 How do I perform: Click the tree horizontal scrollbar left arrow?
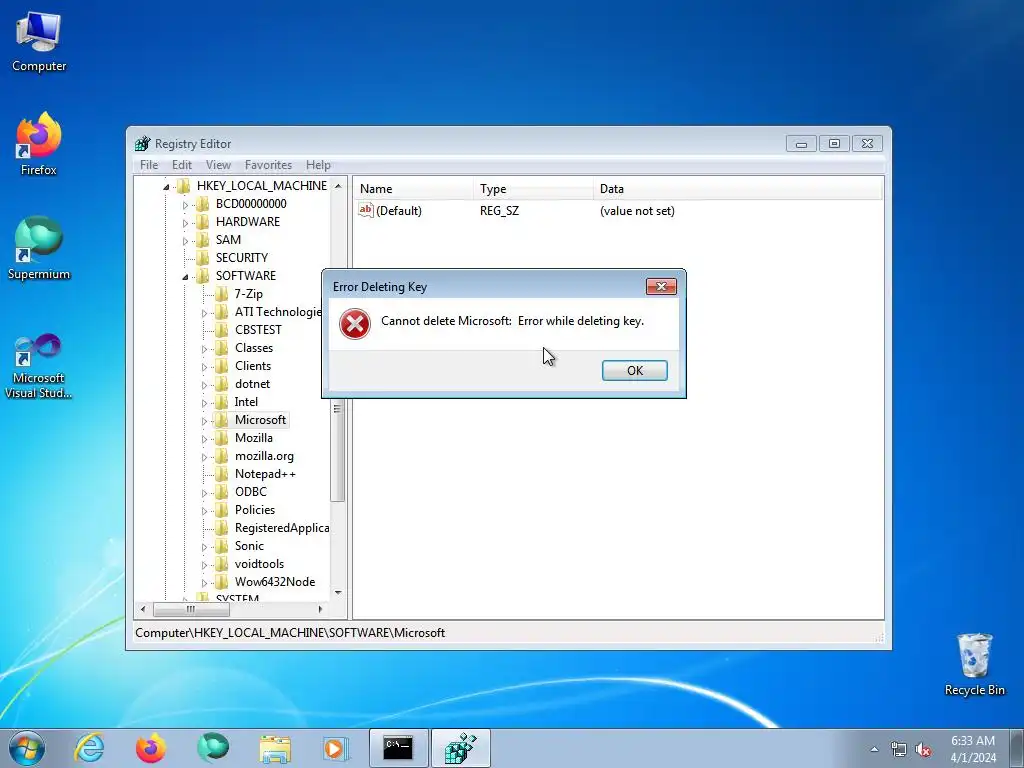coord(143,609)
